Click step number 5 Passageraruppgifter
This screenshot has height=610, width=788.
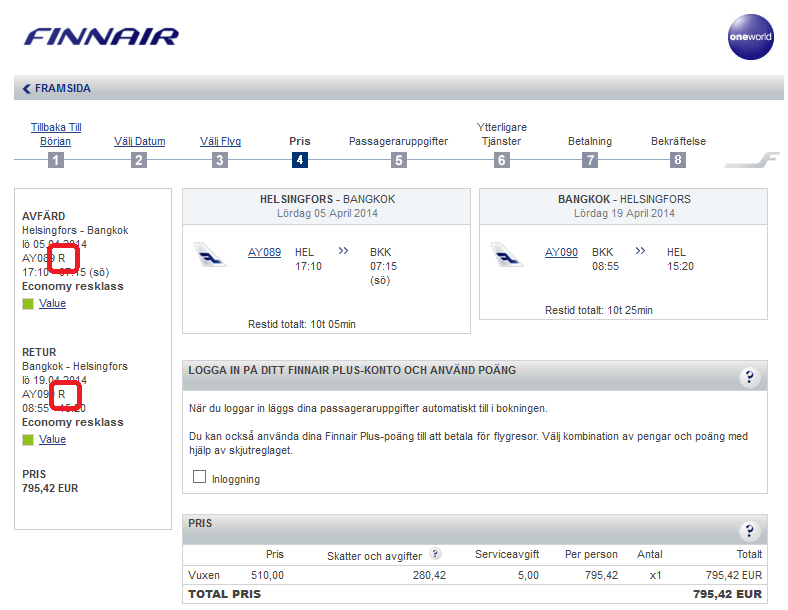point(398,160)
